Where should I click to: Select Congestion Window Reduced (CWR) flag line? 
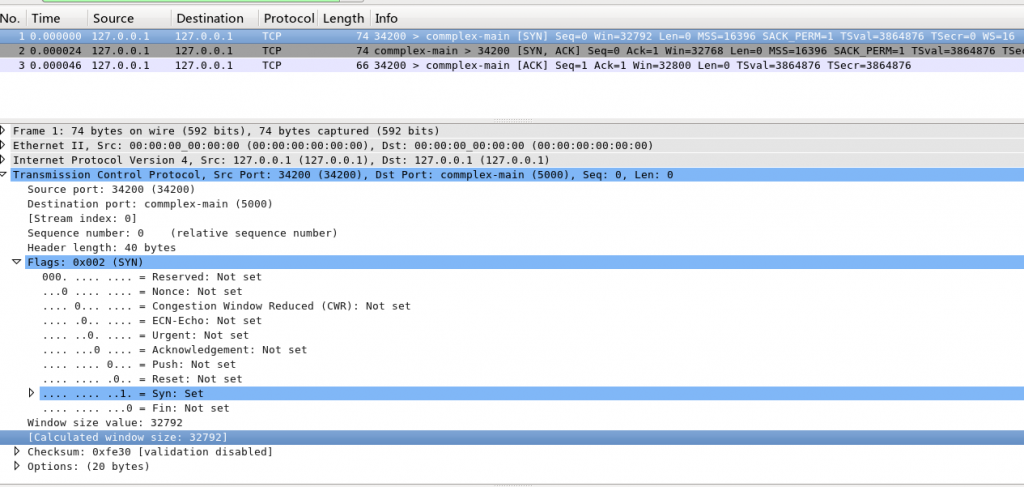click(x=226, y=306)
